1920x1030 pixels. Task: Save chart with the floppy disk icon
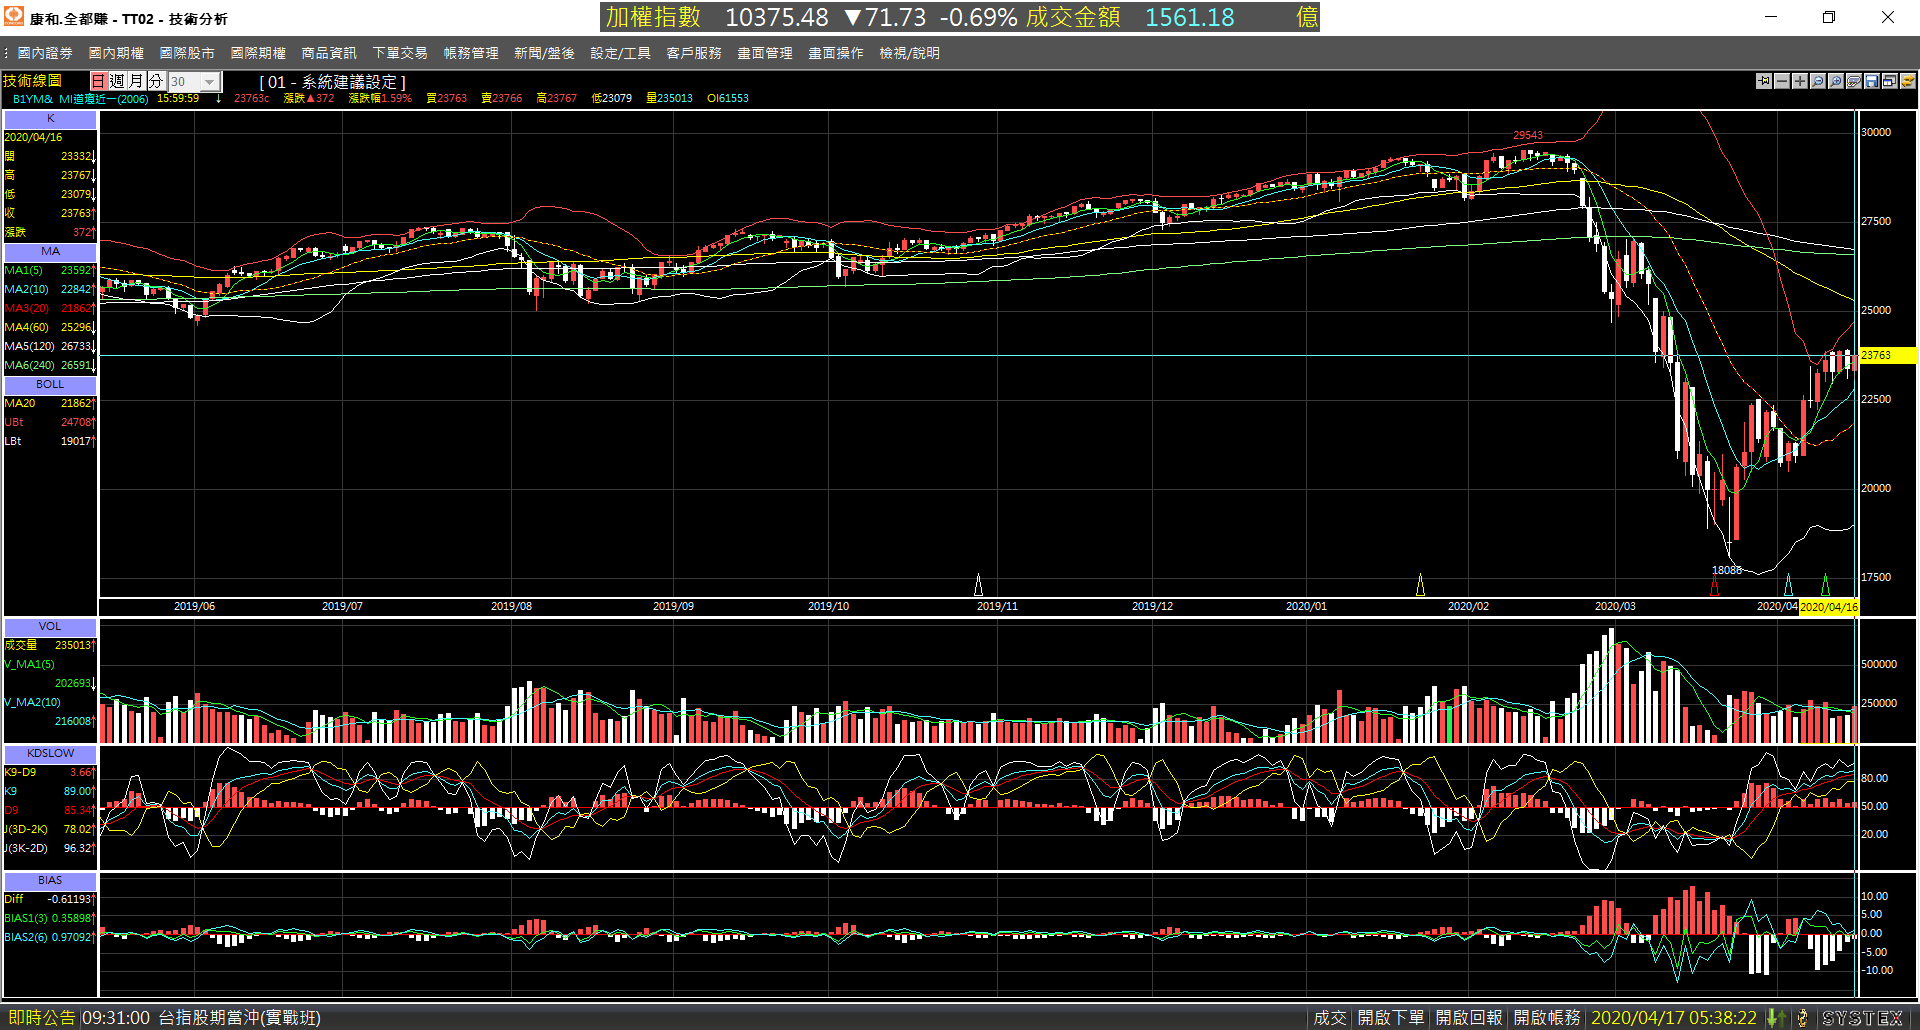1872,81
